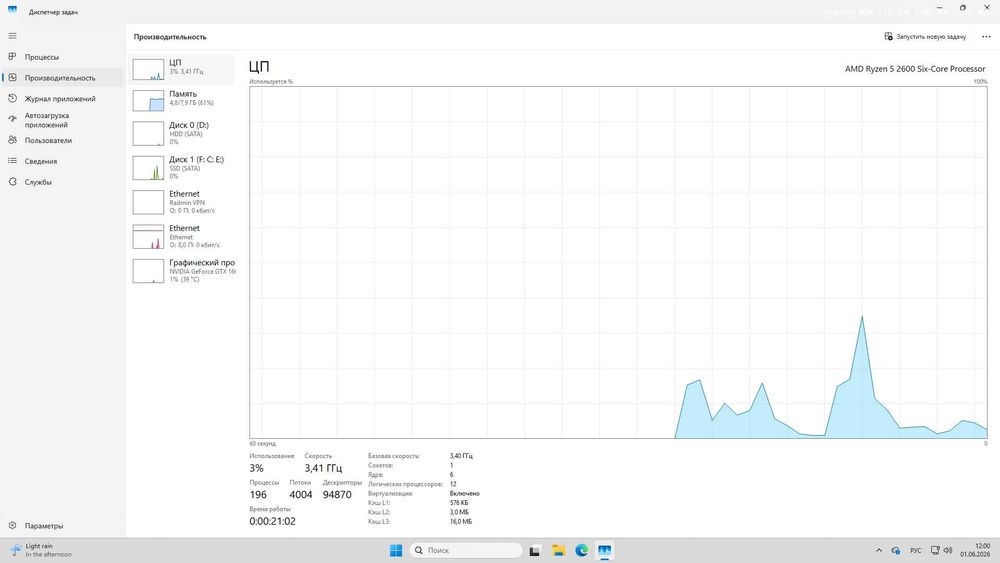Select the Графический процессор entry
The height and width of the screenshot is (563, 1000).
182,271
